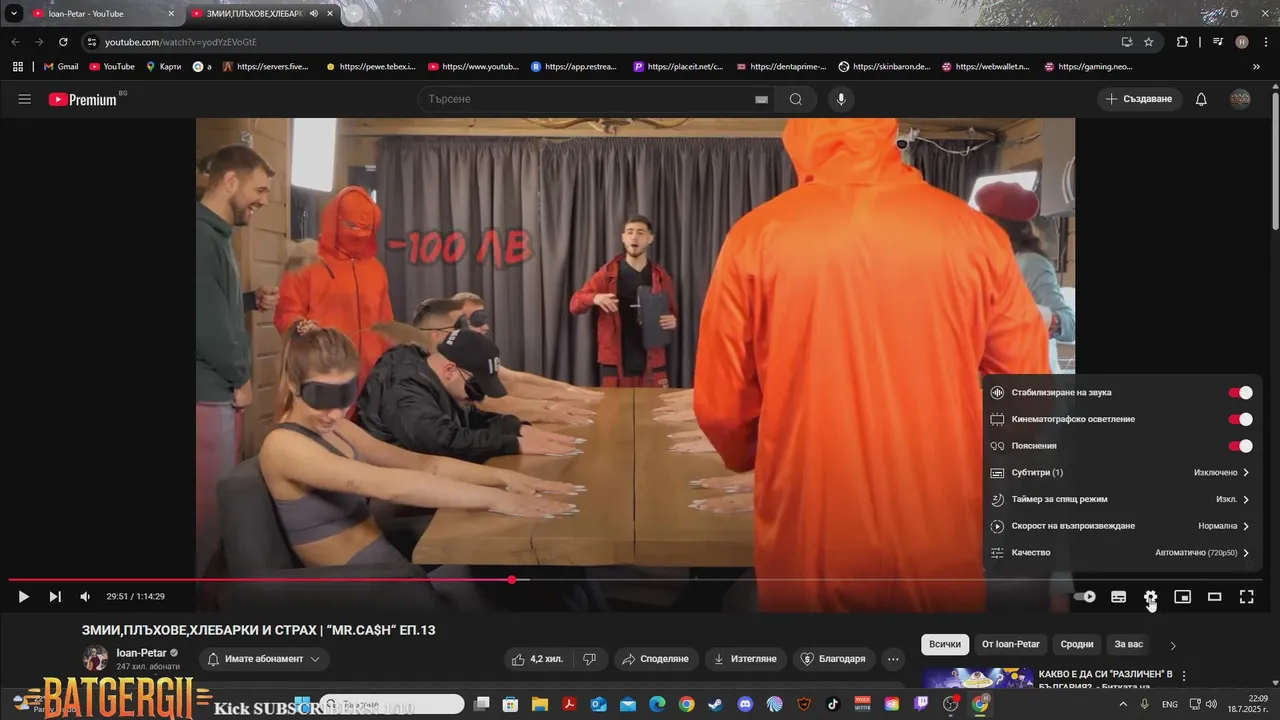This screenshot has width=1280, height=720.
Task: Close settings via the gear icon
Action: tap(1150, 597)
